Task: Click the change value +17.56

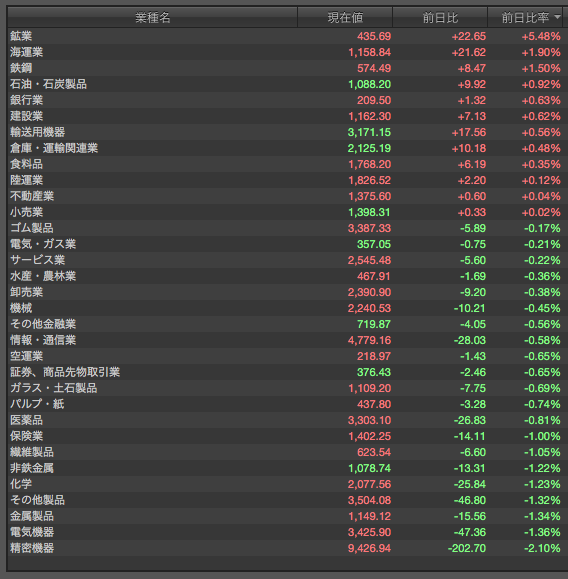Action: click(469, 132)
